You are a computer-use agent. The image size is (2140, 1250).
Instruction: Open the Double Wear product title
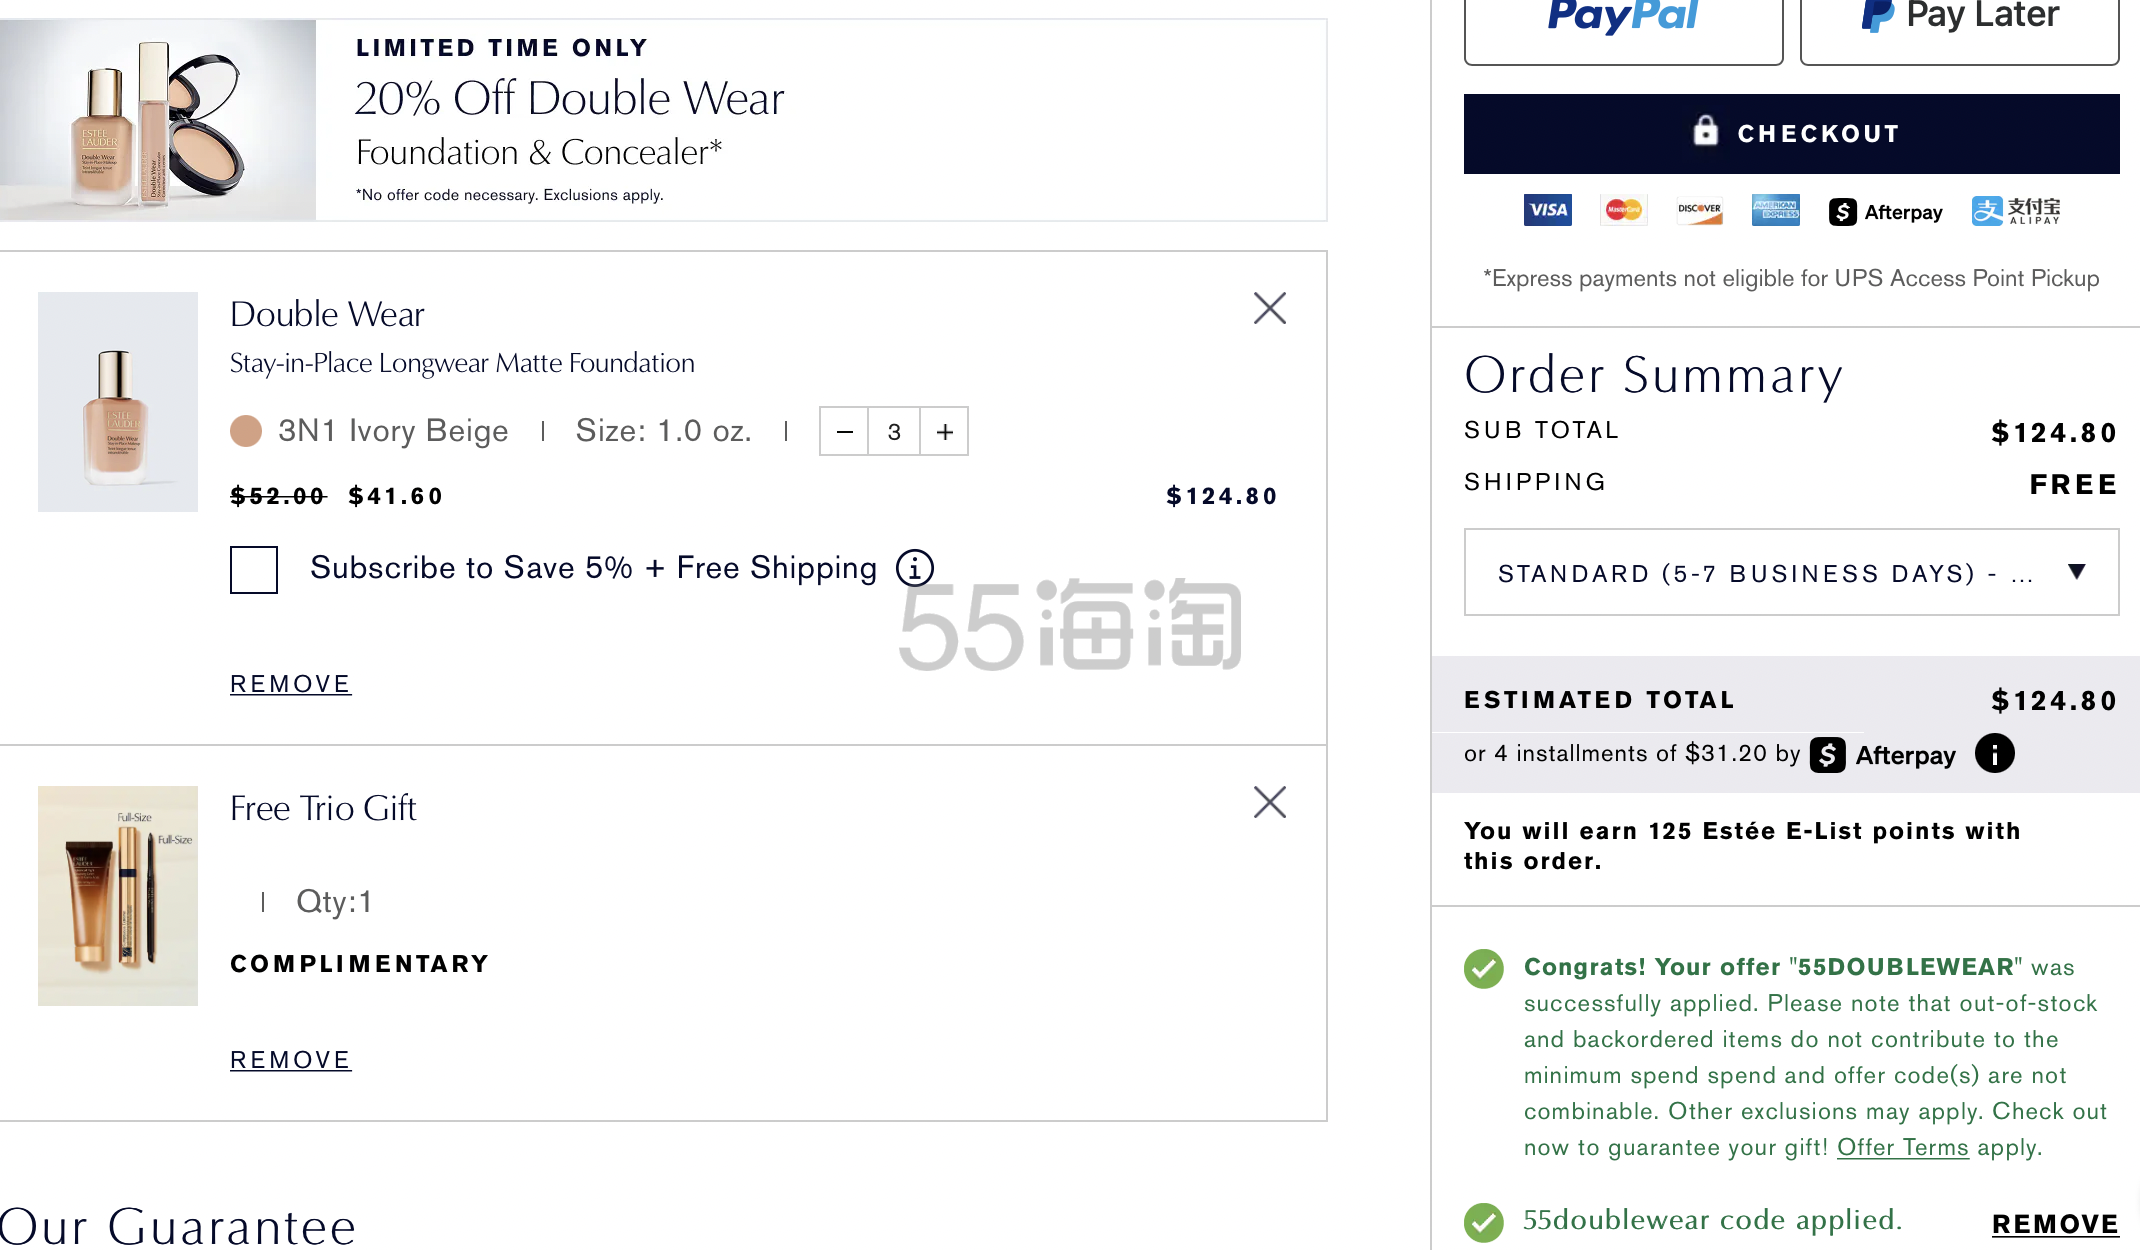(327, 314)
